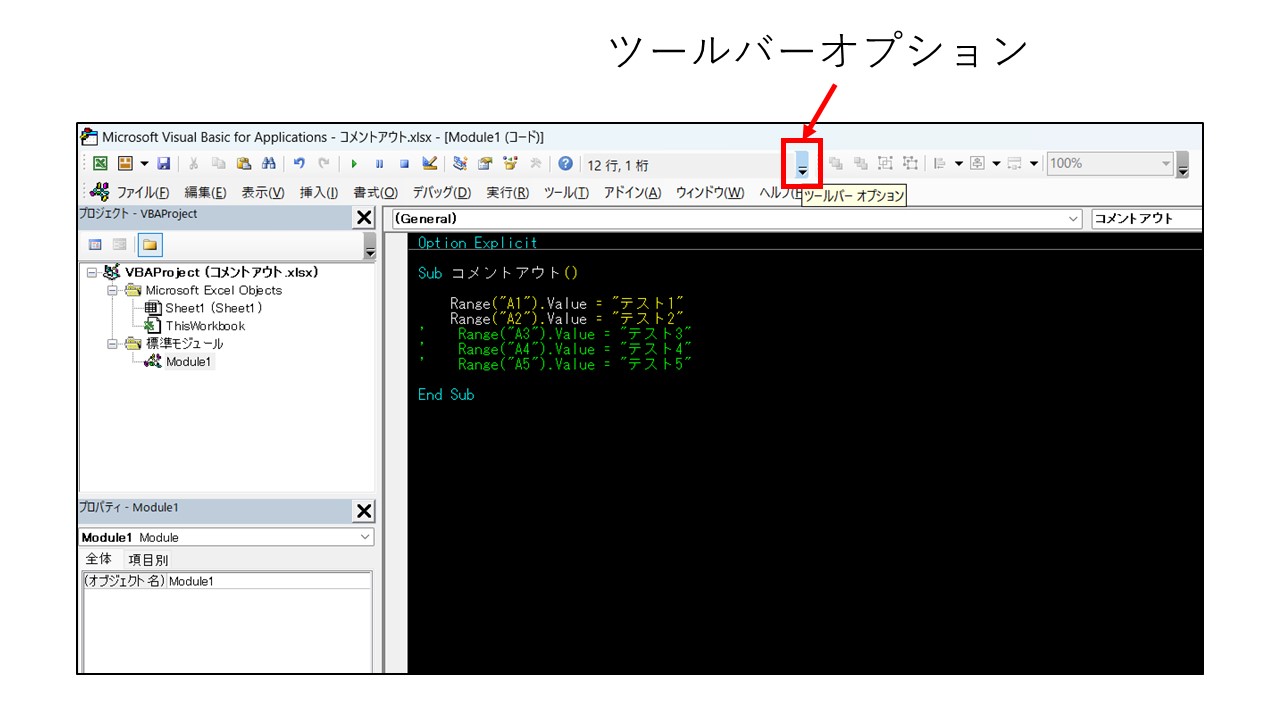Click the Ungroup objects icon
The width and height of the screenshot is (1280, 720).
pyautogui.click(x=910, y=163)
